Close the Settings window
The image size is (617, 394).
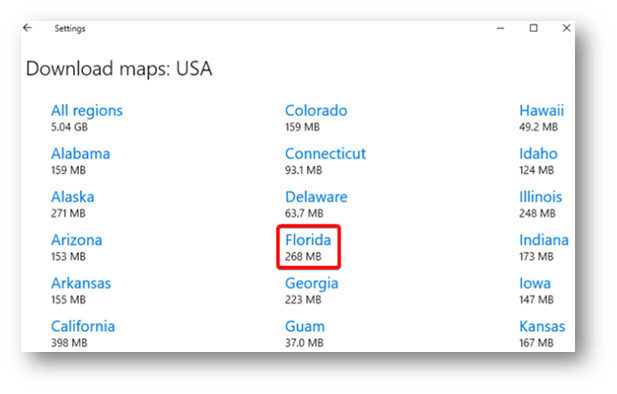coord(566,28)
